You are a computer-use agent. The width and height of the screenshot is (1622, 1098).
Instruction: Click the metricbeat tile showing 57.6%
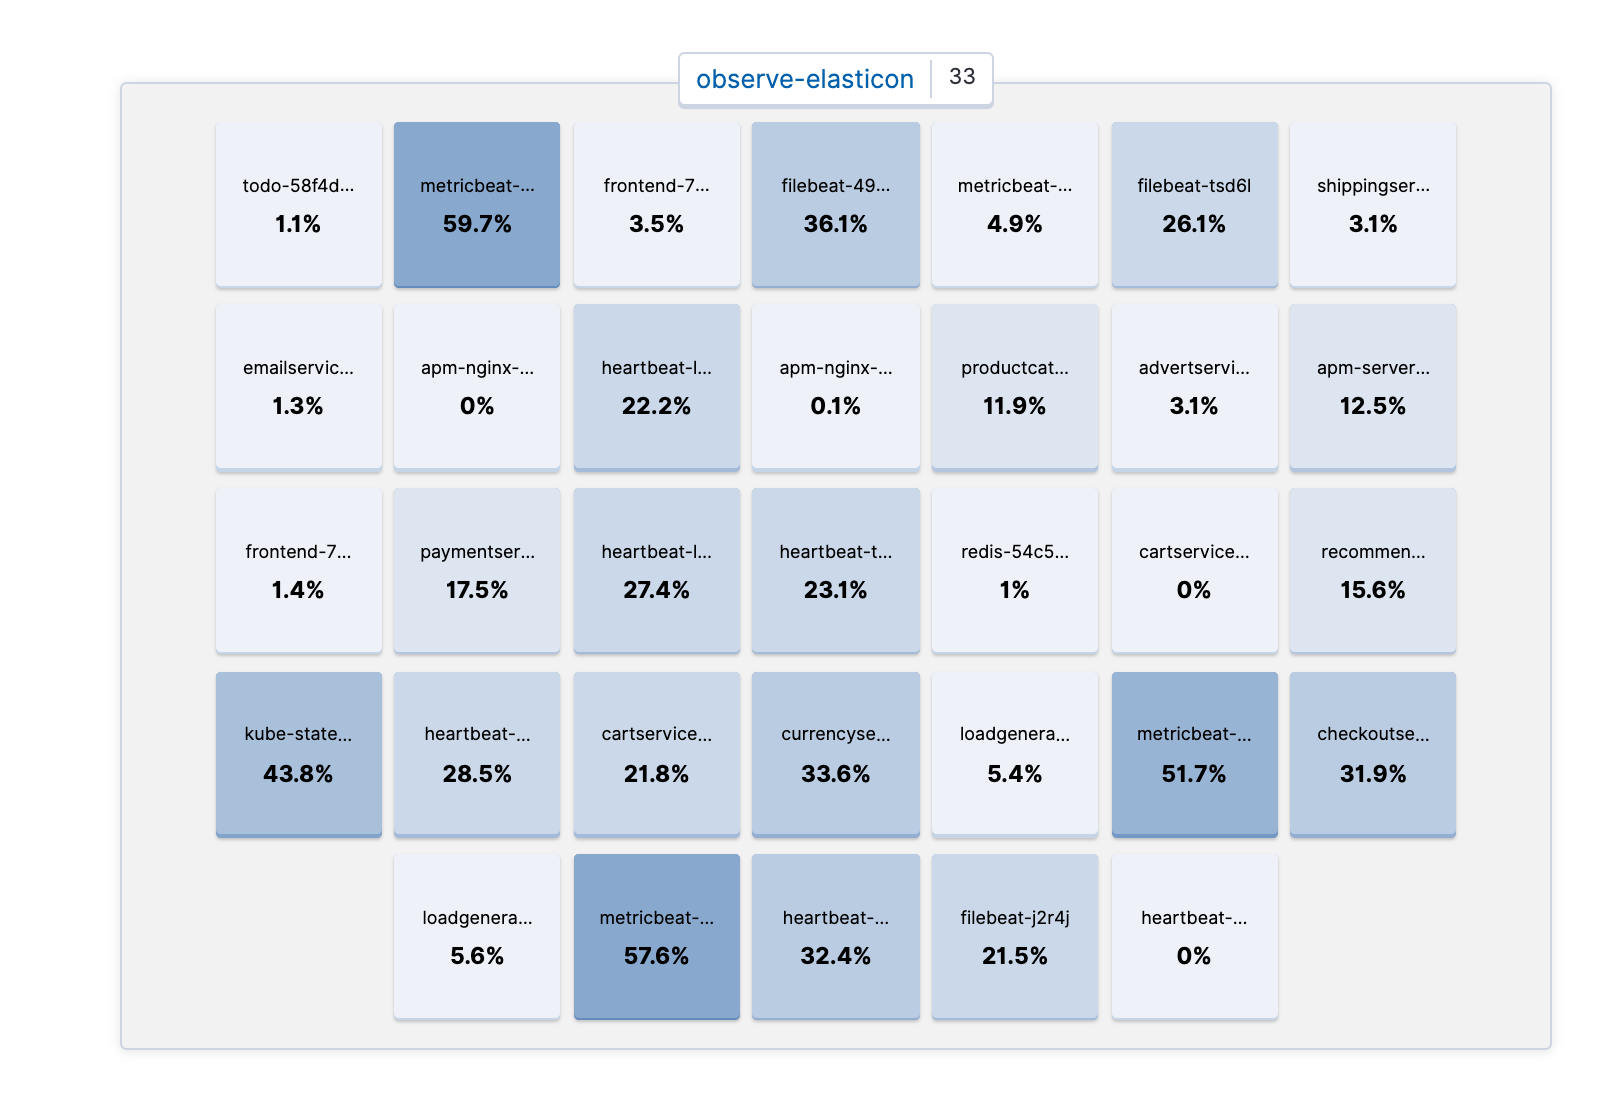656,937
